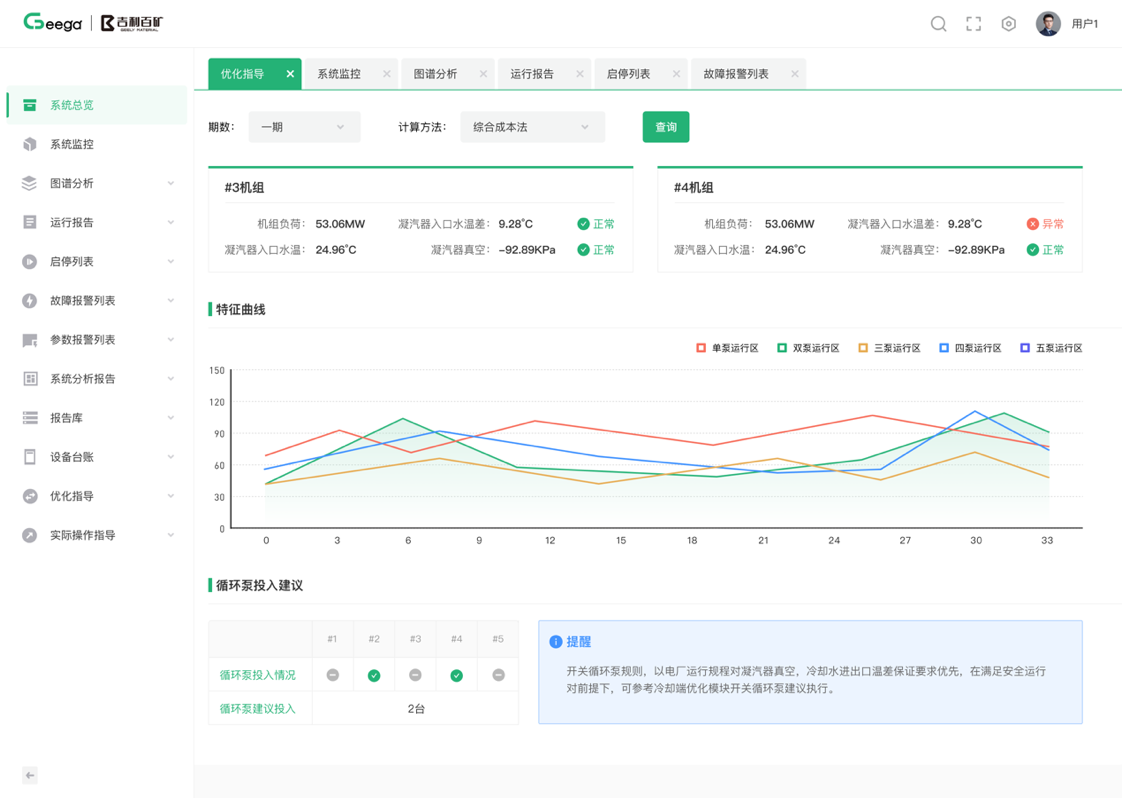Screen dimensions: 1122x798
Task: Collapse sidebar with the left arrow icon
Action: pyautogui.click(x=30, y=775)
